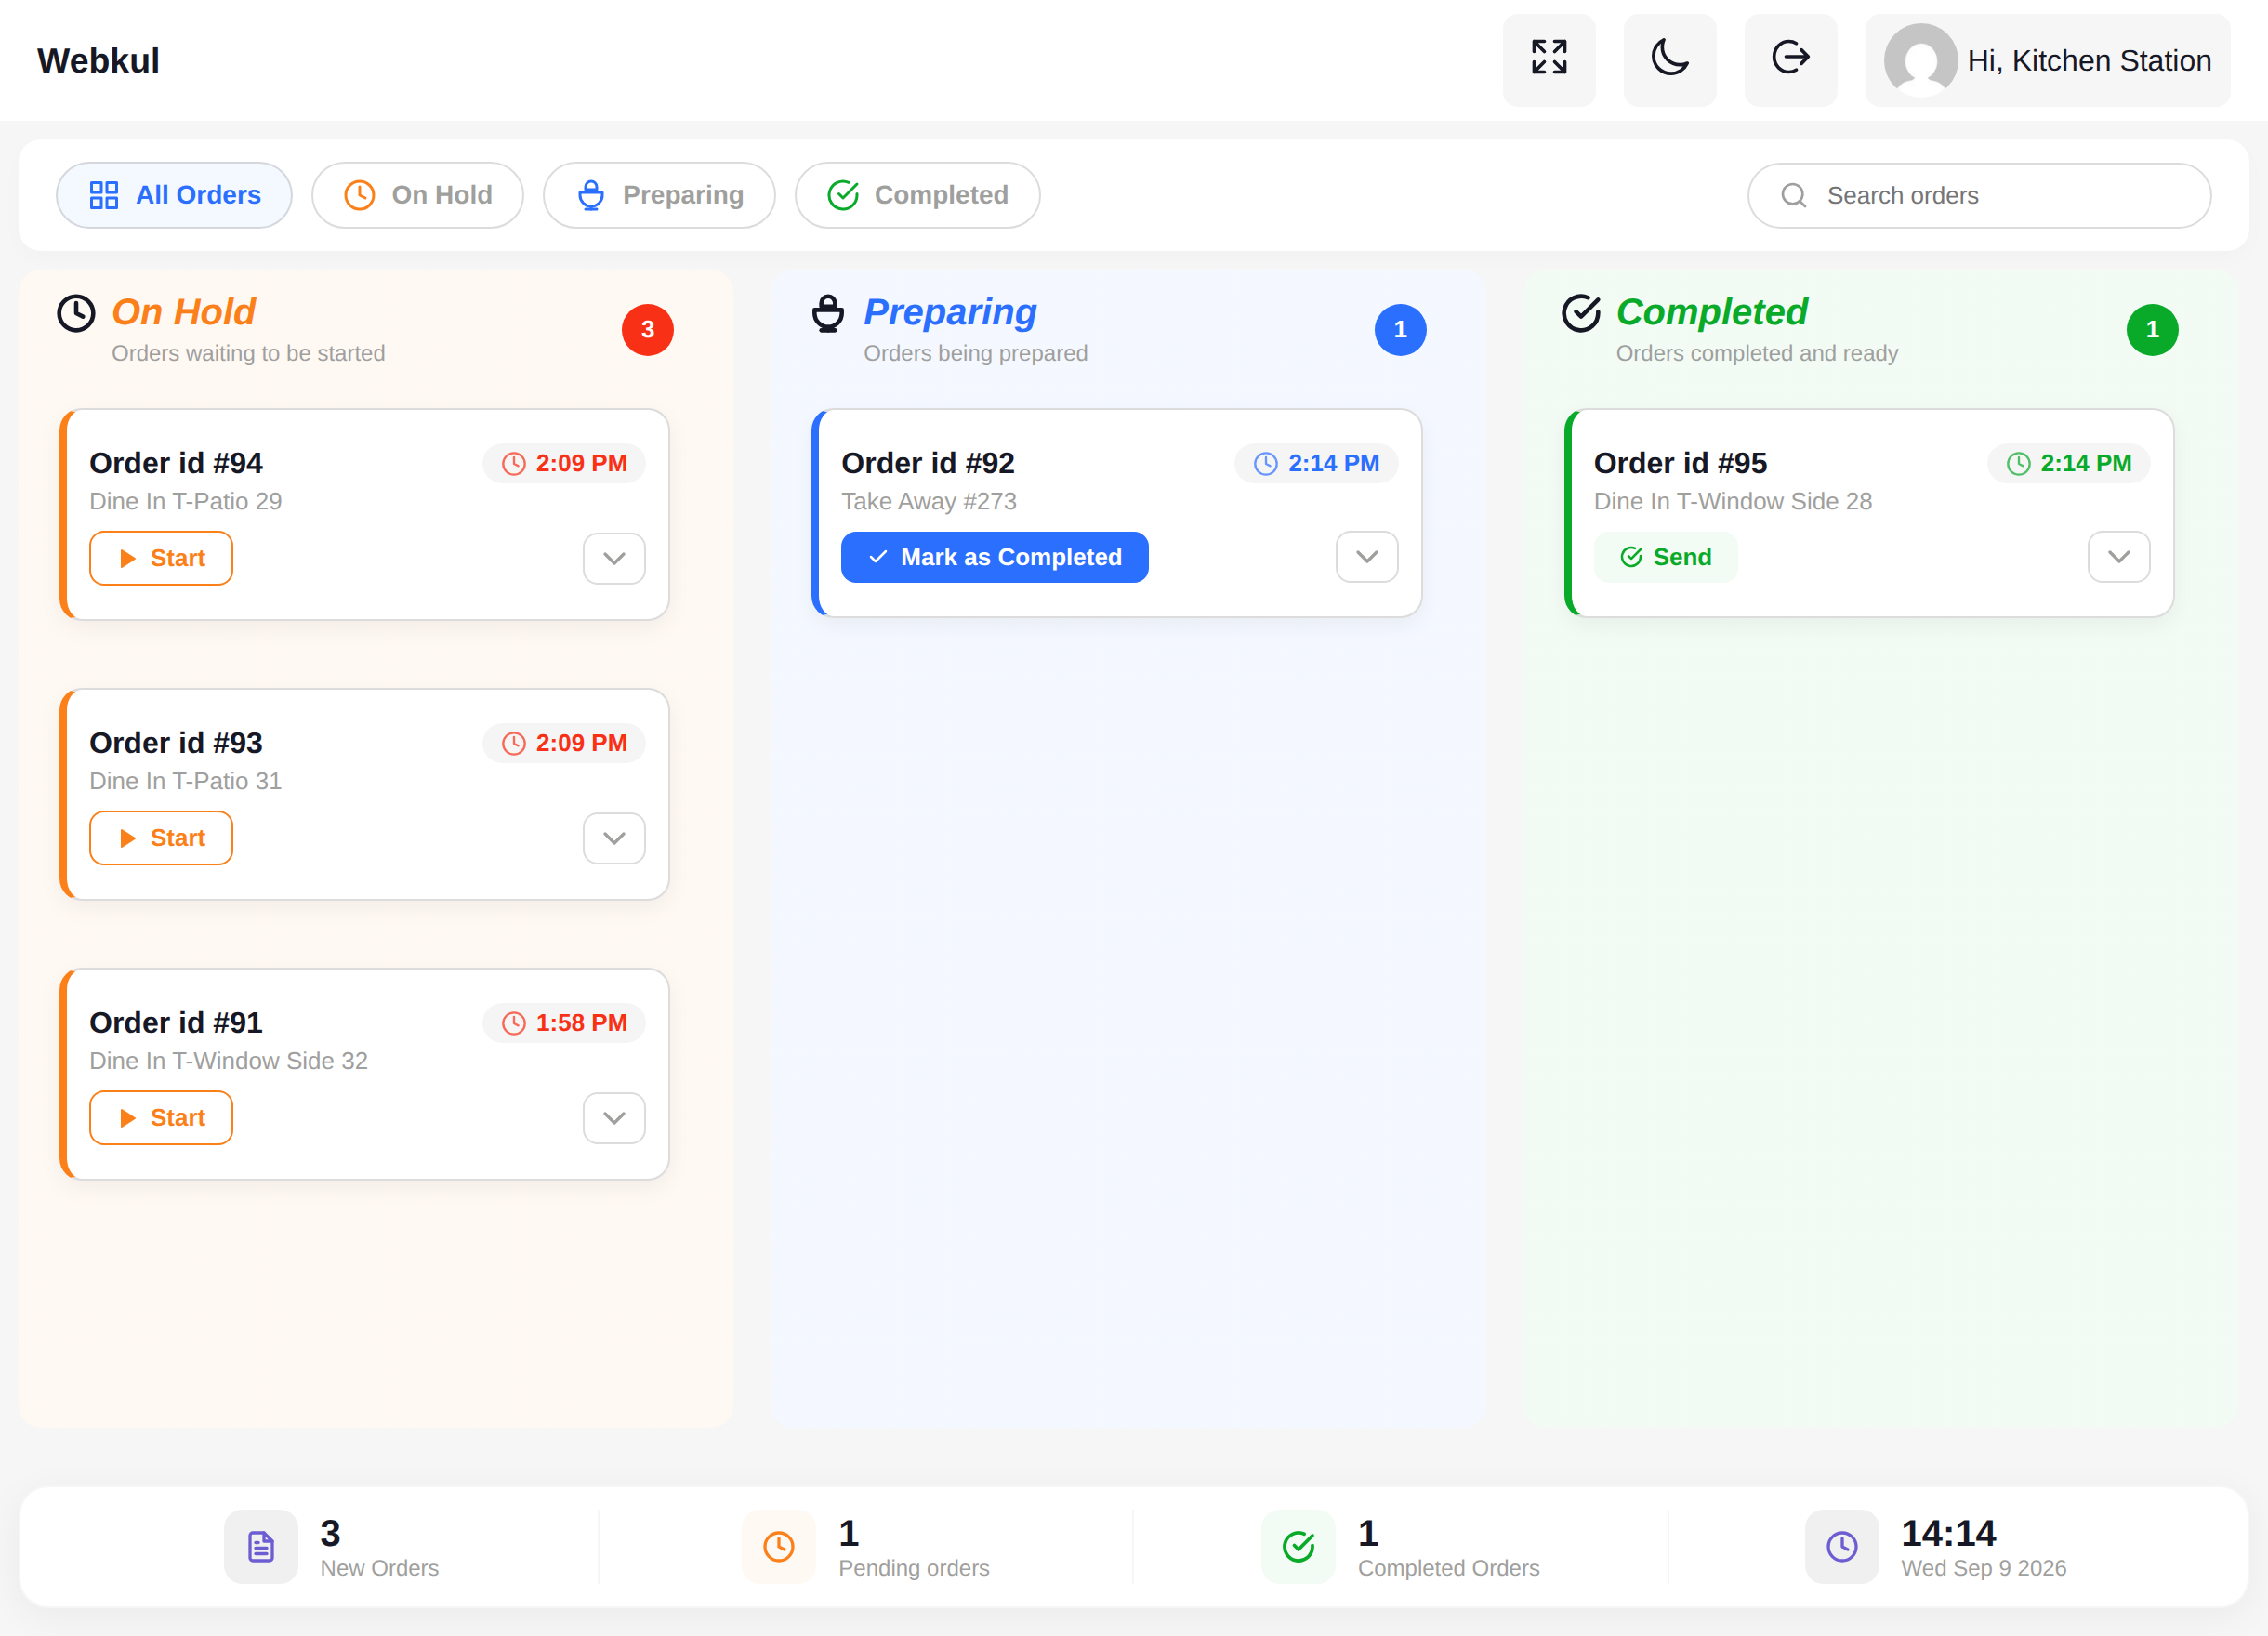Click the Webkul logo text
Screen dimensions: 2268x1636
[x=98, y=60]
